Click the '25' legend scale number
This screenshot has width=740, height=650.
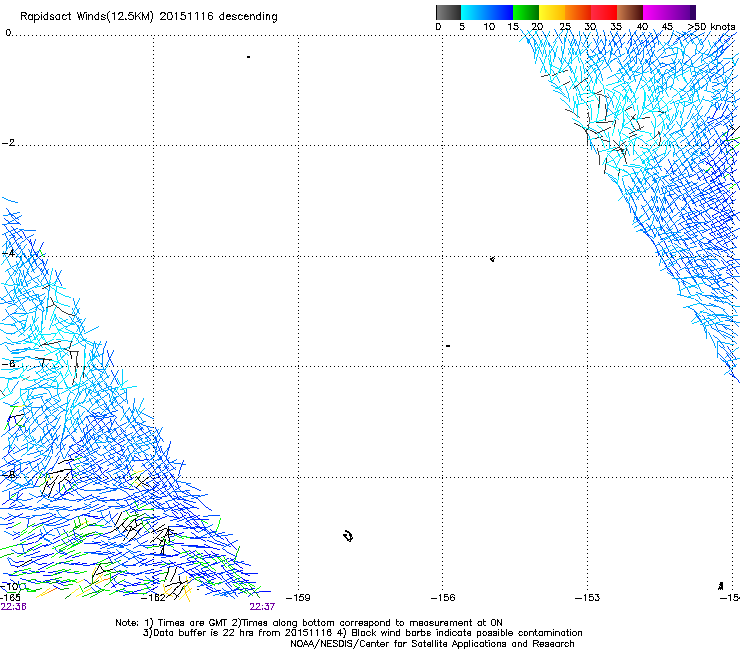(x=565, y=27)
